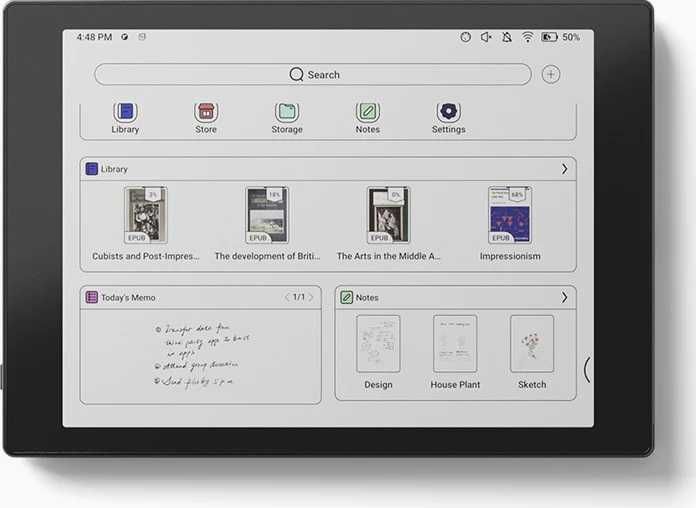Open the Library app icon
The width and height of the screenshot is (696, 508).
tap(125, 112)
